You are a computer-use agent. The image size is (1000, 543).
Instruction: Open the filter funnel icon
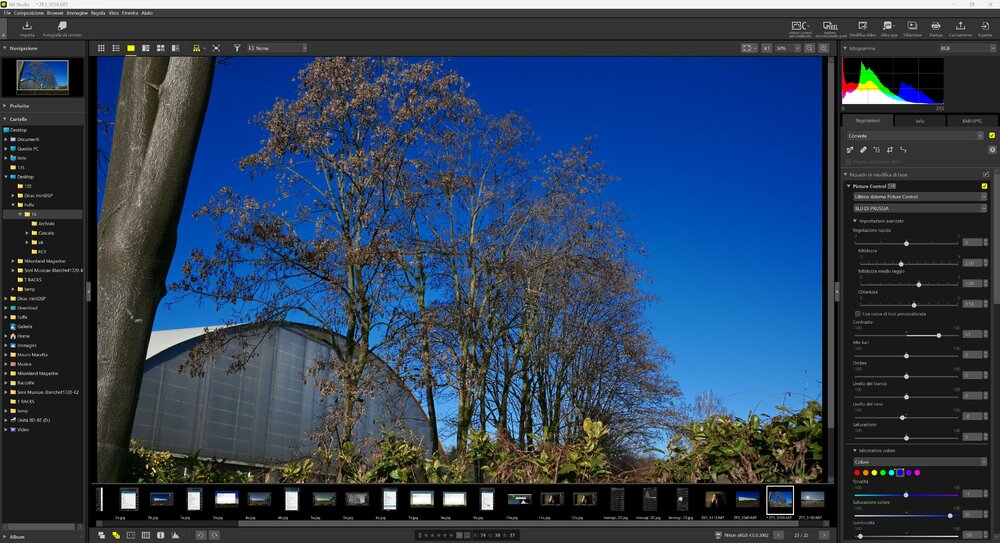pyautogui.click(x=237, y=48)
